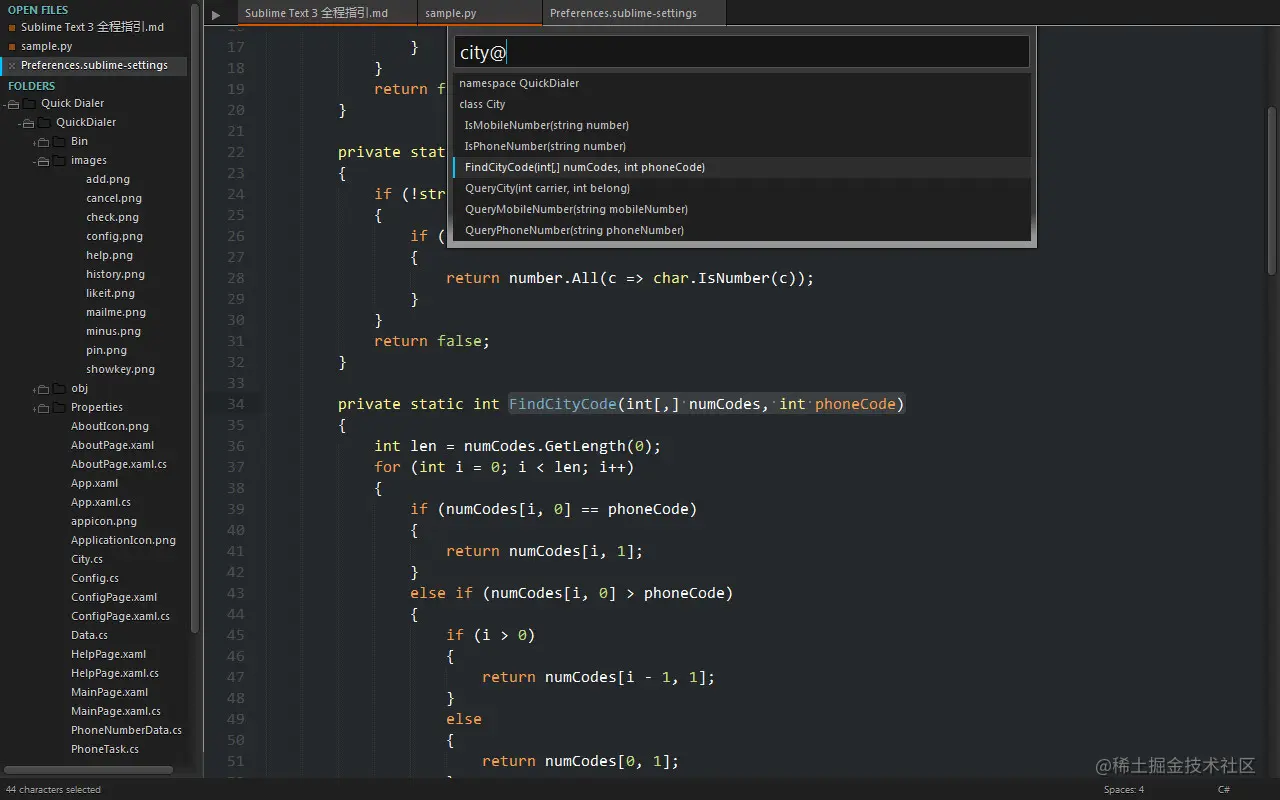Choose QueryPhoneNumber(string phoneNumber) in the symbol list

[x=742, y=230]
